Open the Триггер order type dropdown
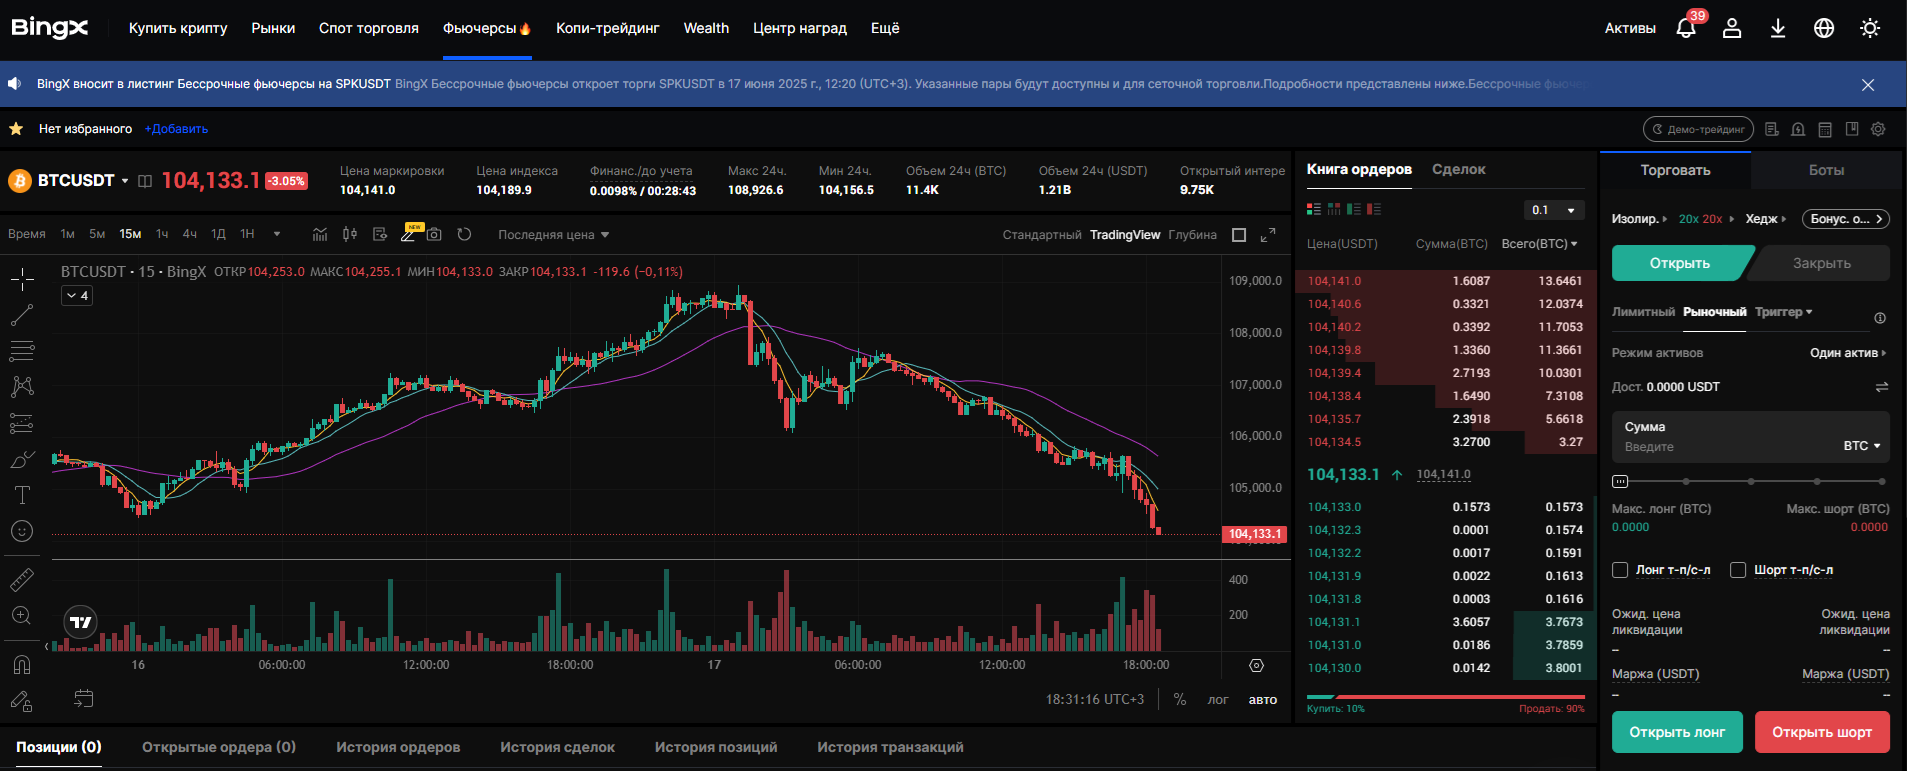The height and width of the screenshot is (771, 1907). click(x=1783, y=312)
